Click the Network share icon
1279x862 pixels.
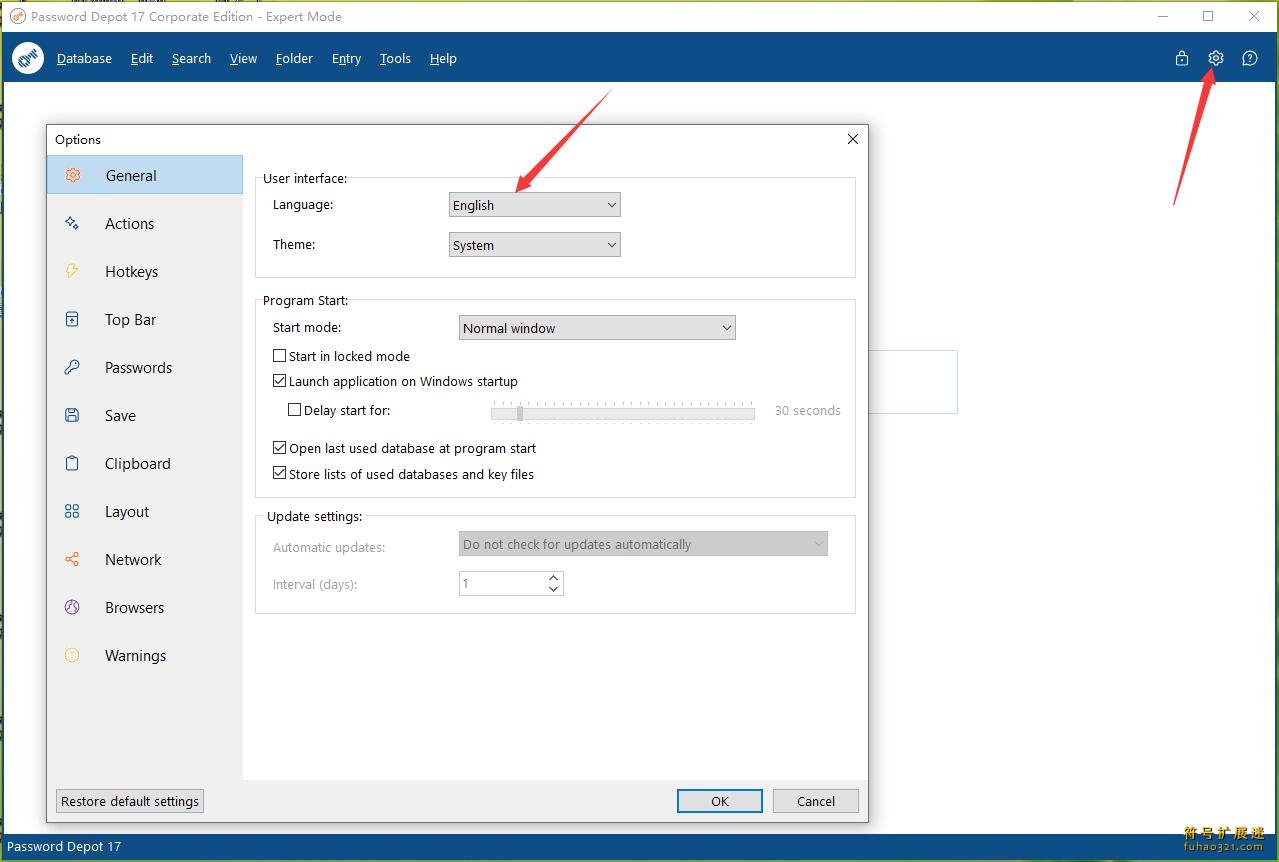[72, 559]
